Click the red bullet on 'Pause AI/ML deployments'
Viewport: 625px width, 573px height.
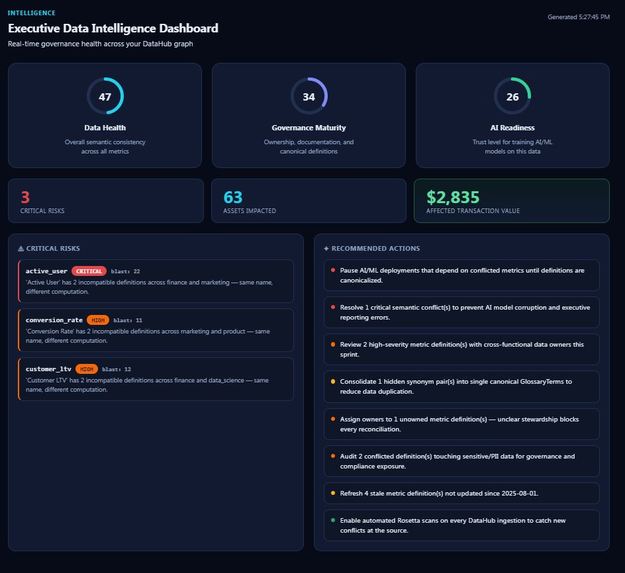[x=333, y=270]
